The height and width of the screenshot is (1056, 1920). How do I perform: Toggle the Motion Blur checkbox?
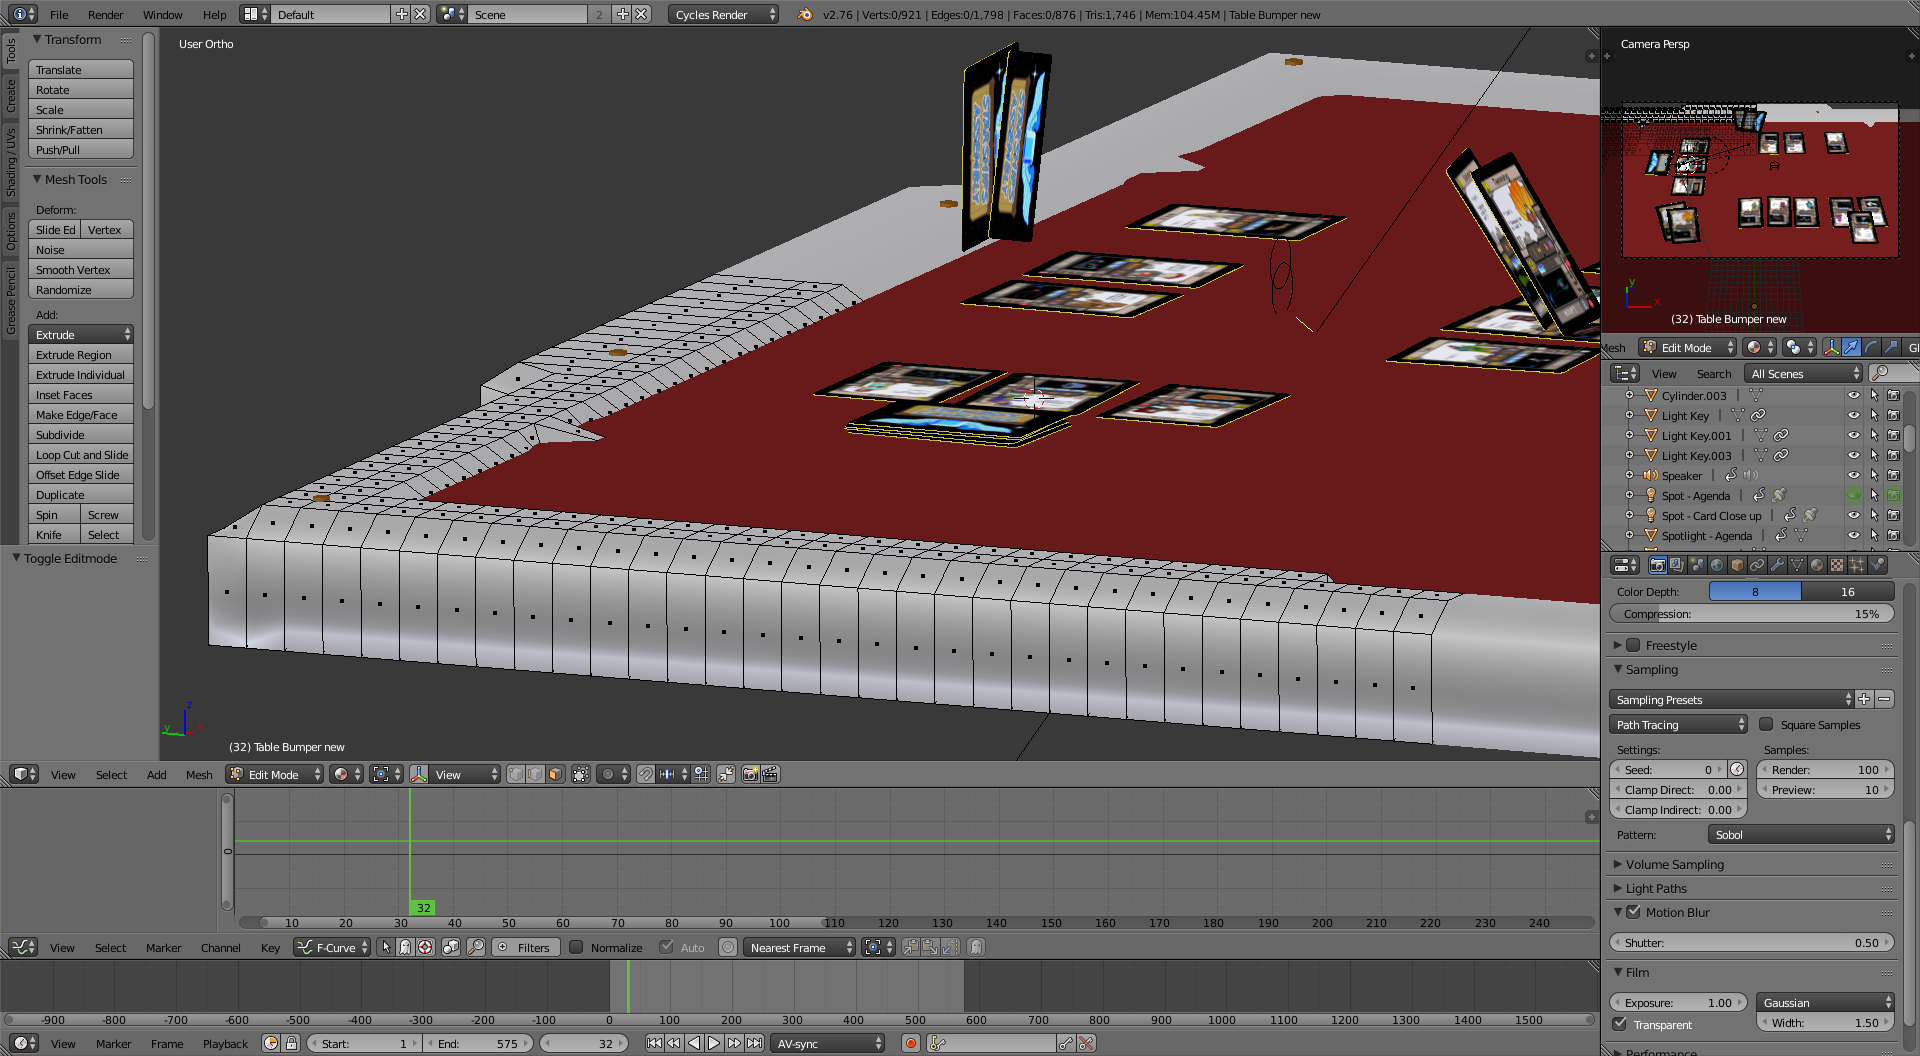(x=1633, y=912)
